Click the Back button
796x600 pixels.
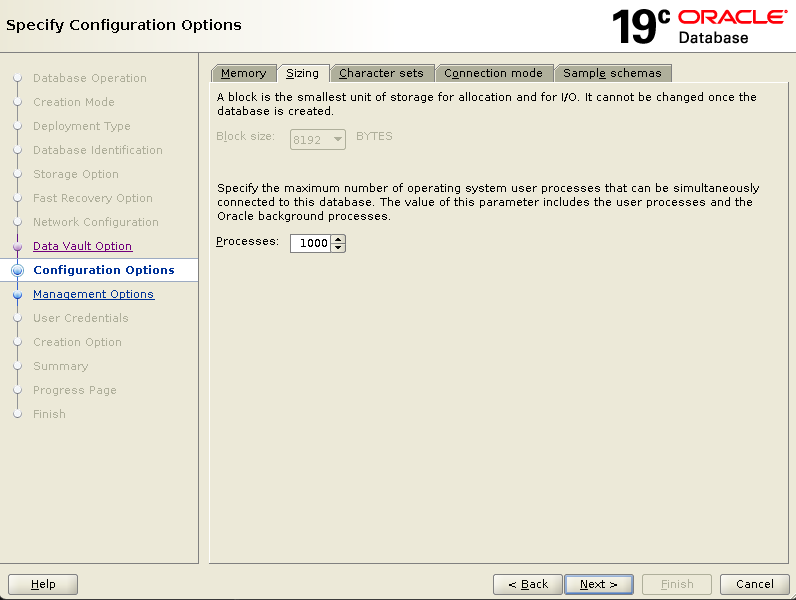pyautogui.click(x=528, y=584)
